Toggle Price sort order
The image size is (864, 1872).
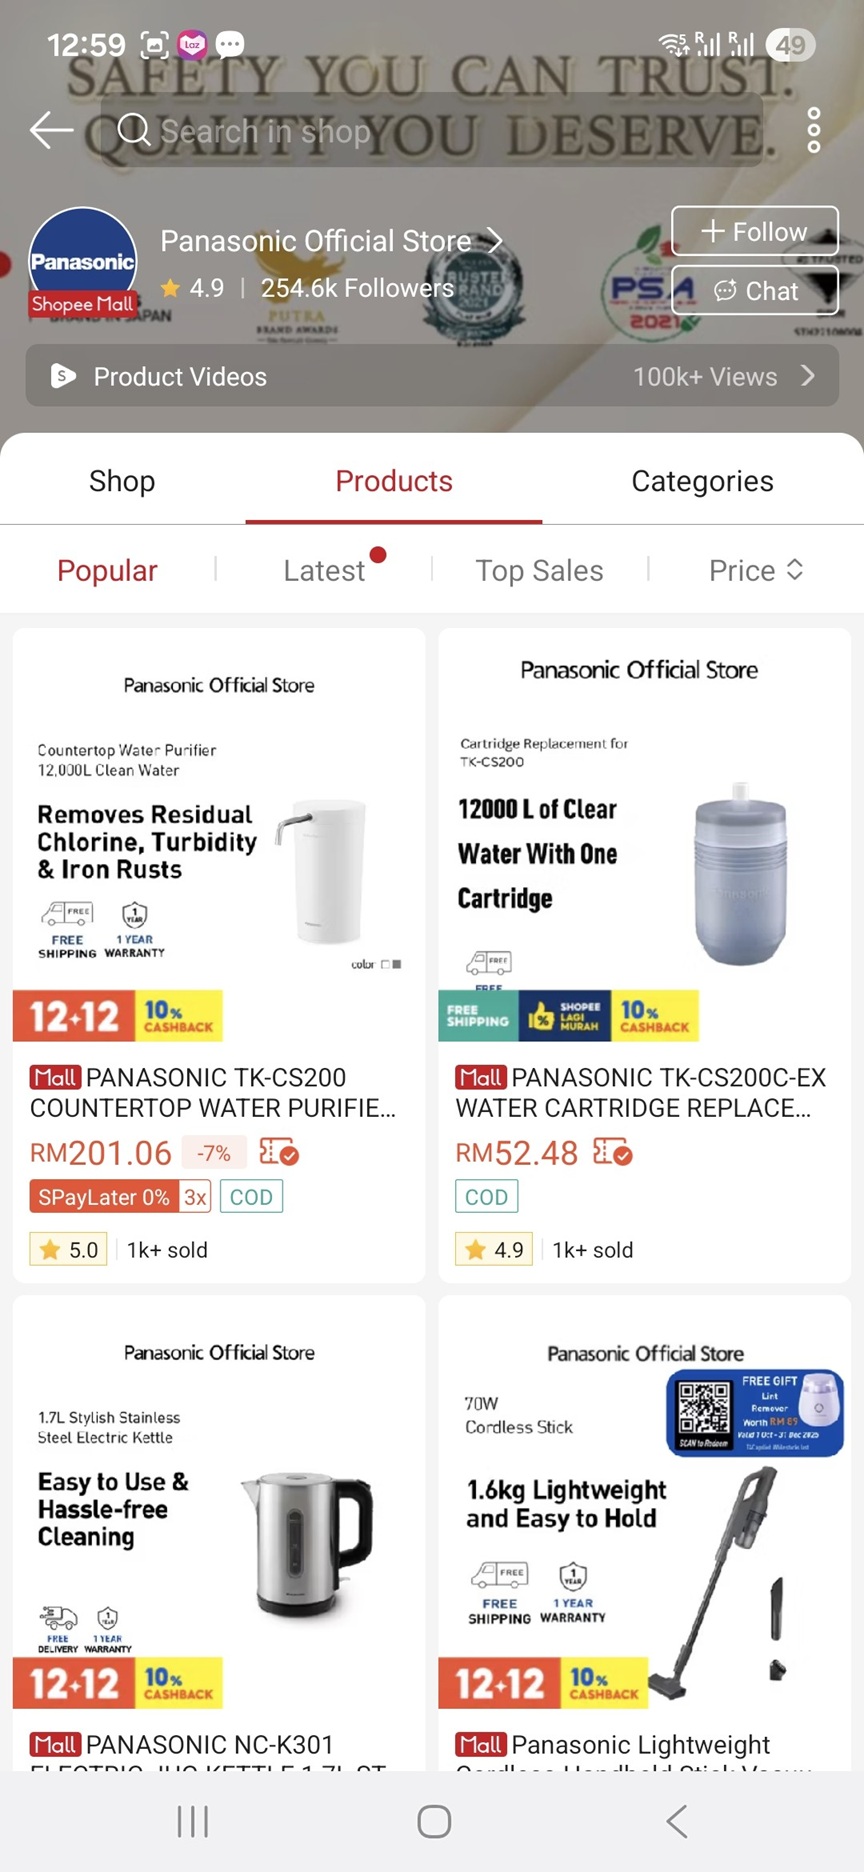point(756,570)
